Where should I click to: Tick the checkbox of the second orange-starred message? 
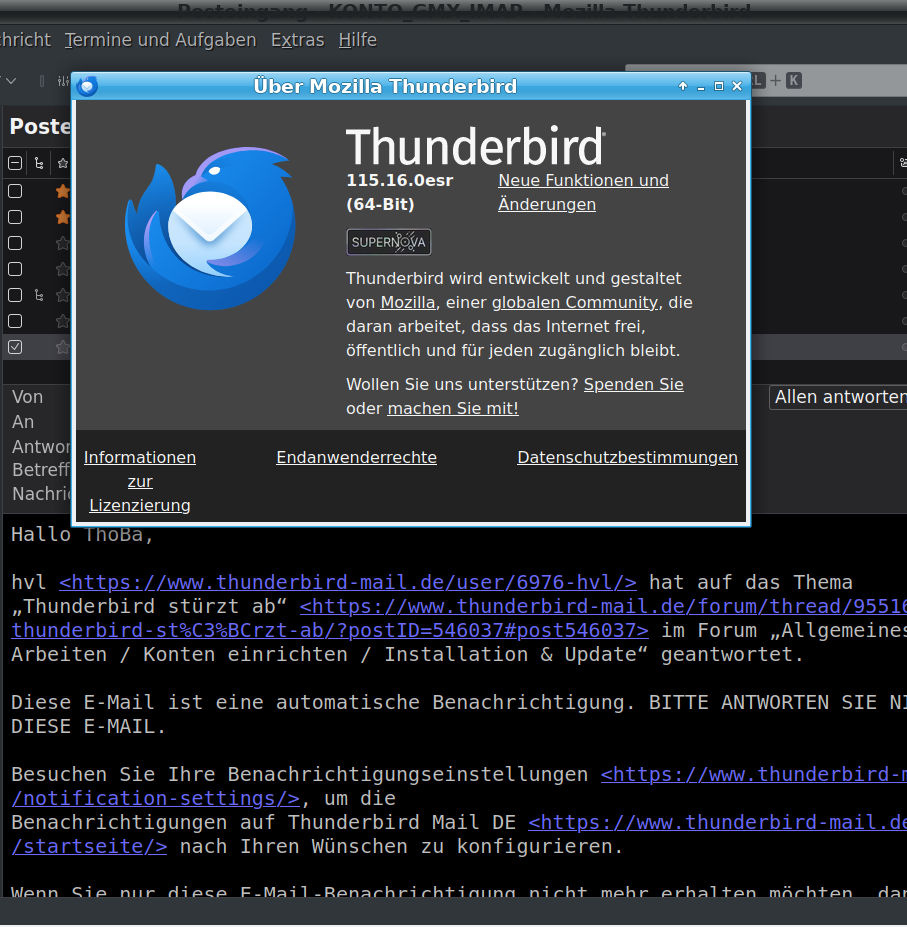[x=15, y=217]
